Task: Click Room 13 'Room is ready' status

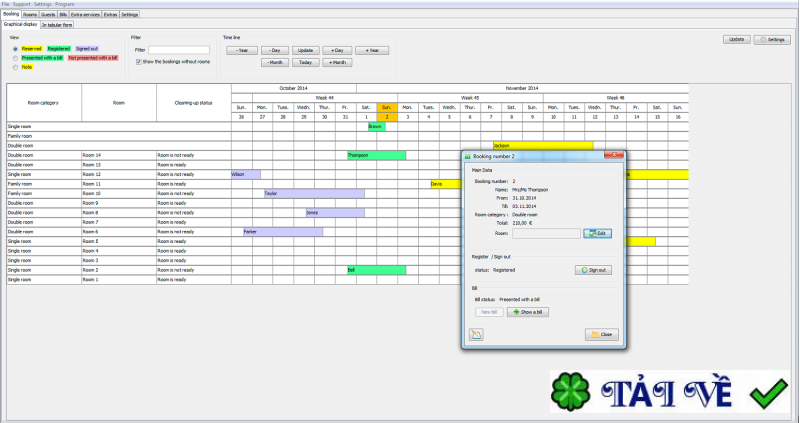Action: click(x=194, y=165)
